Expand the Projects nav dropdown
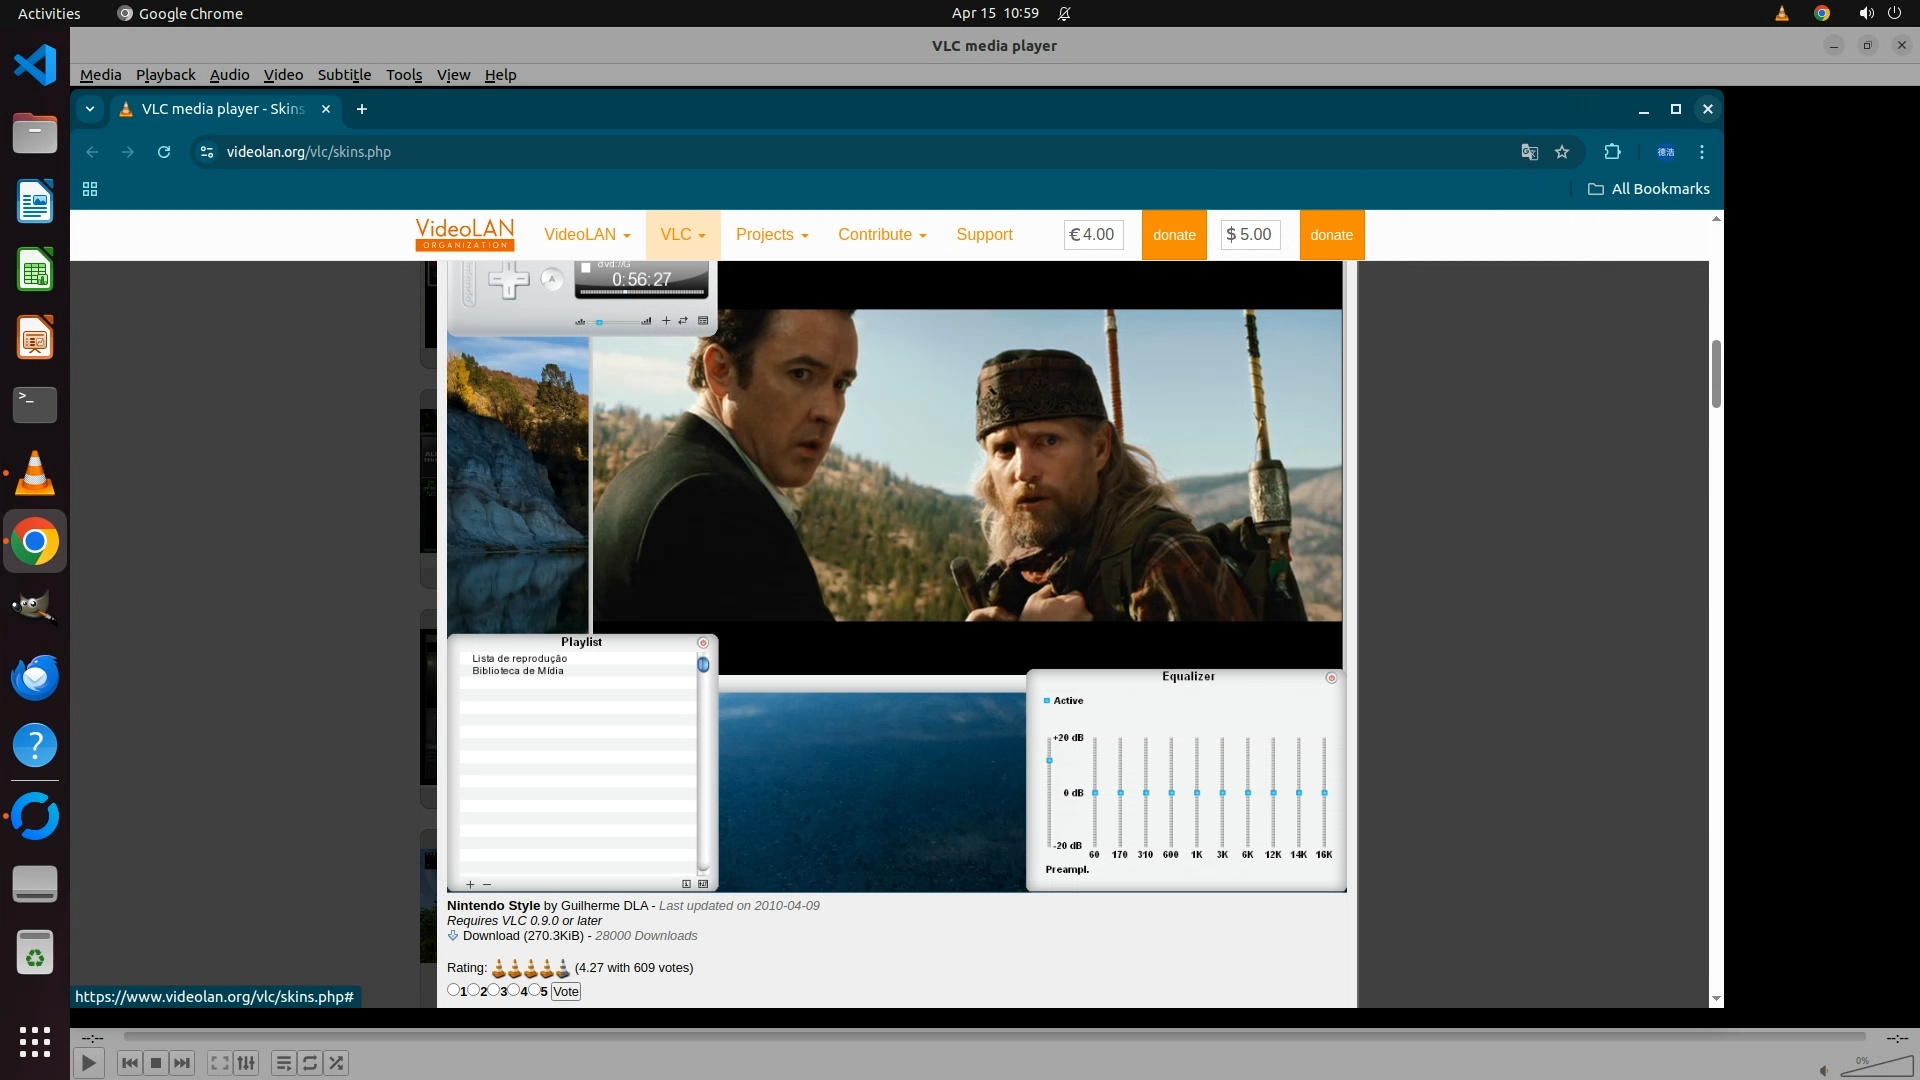The width and height of the screenshot is (1920, 1080). click(x=771, y=234)
